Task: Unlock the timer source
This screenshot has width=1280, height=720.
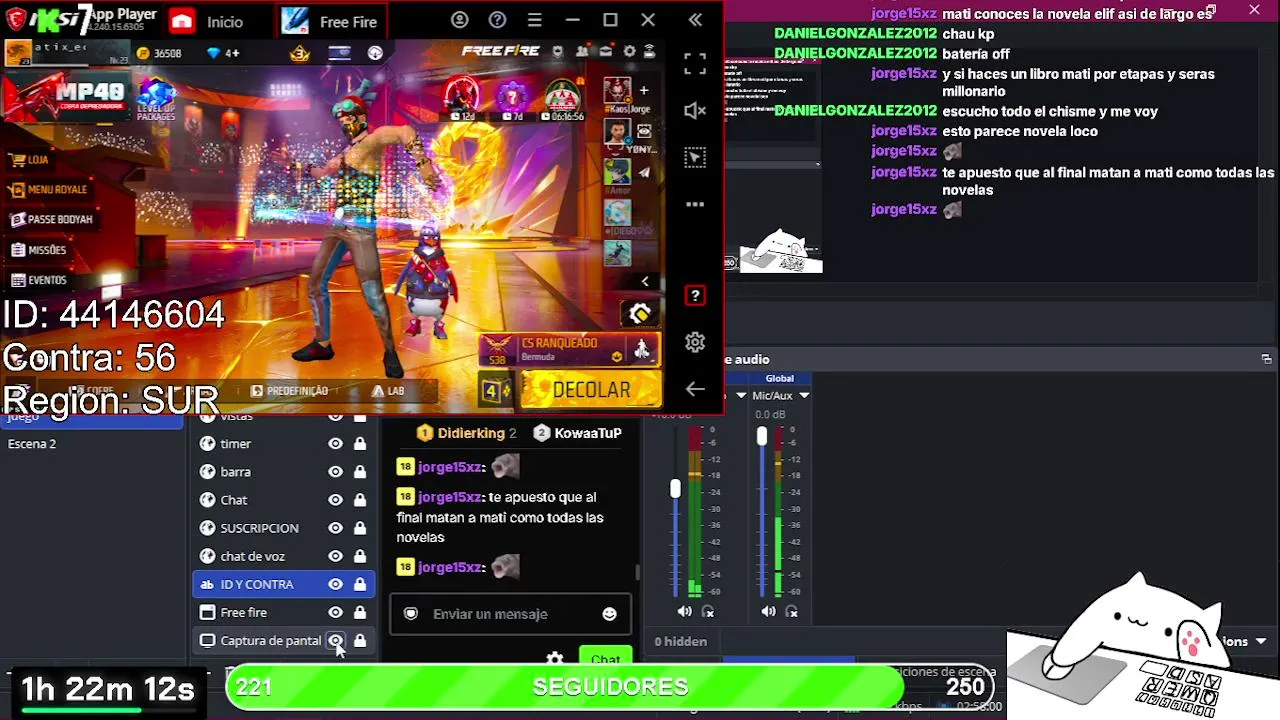Action: point(360,444)
